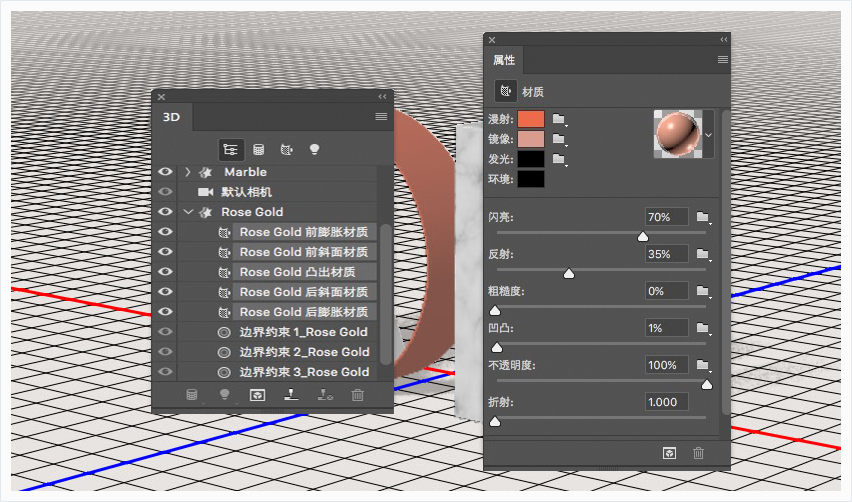Toggle eye for 边界约束 1_Rose Gold
The width and height of the screenshot is (852, 502).
[165, 332]
